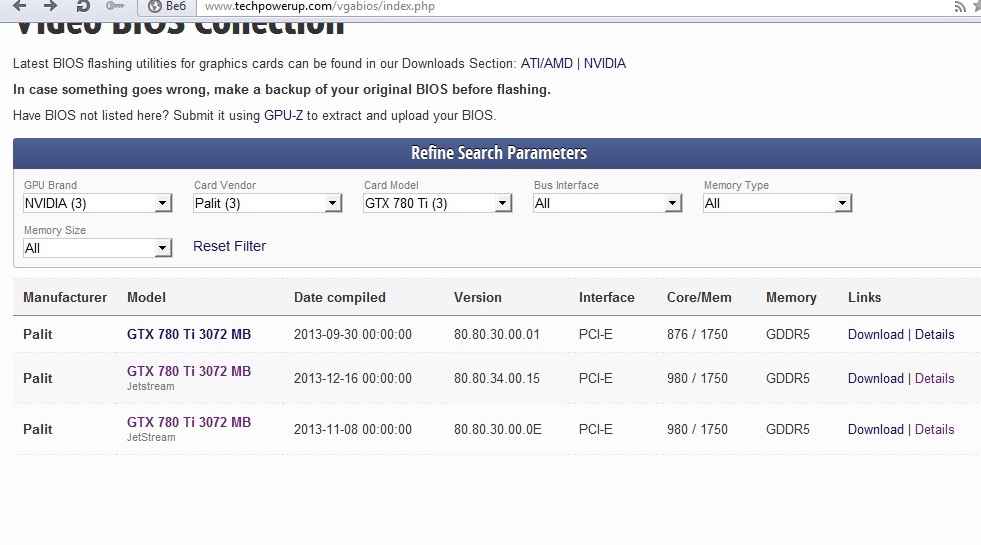Select the date cell 2013-11-08 00:00:00

point(353,429)
